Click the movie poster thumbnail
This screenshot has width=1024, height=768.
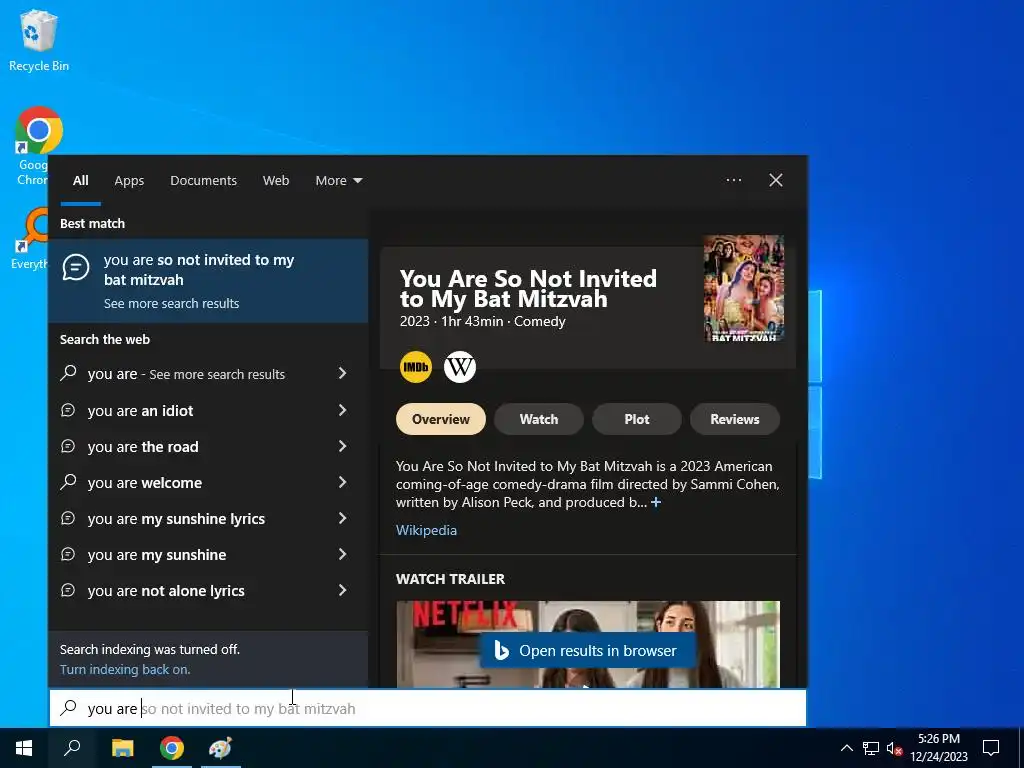click(x=744, y=288)
